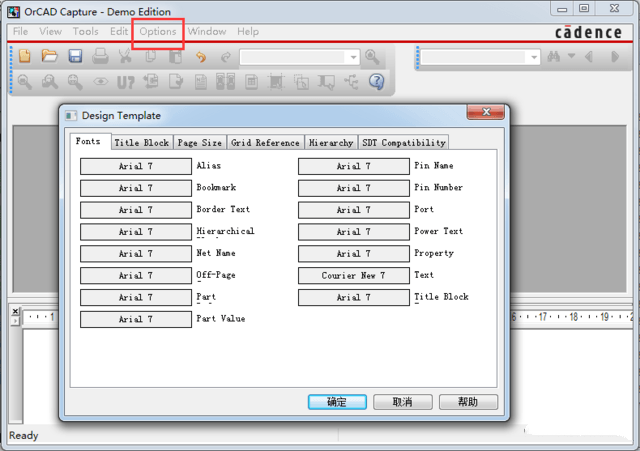Viewport: 640px width, 451px height.
Task: Click the Cross Reference icon
Action: pyautogui.click(x=226, y=82)
